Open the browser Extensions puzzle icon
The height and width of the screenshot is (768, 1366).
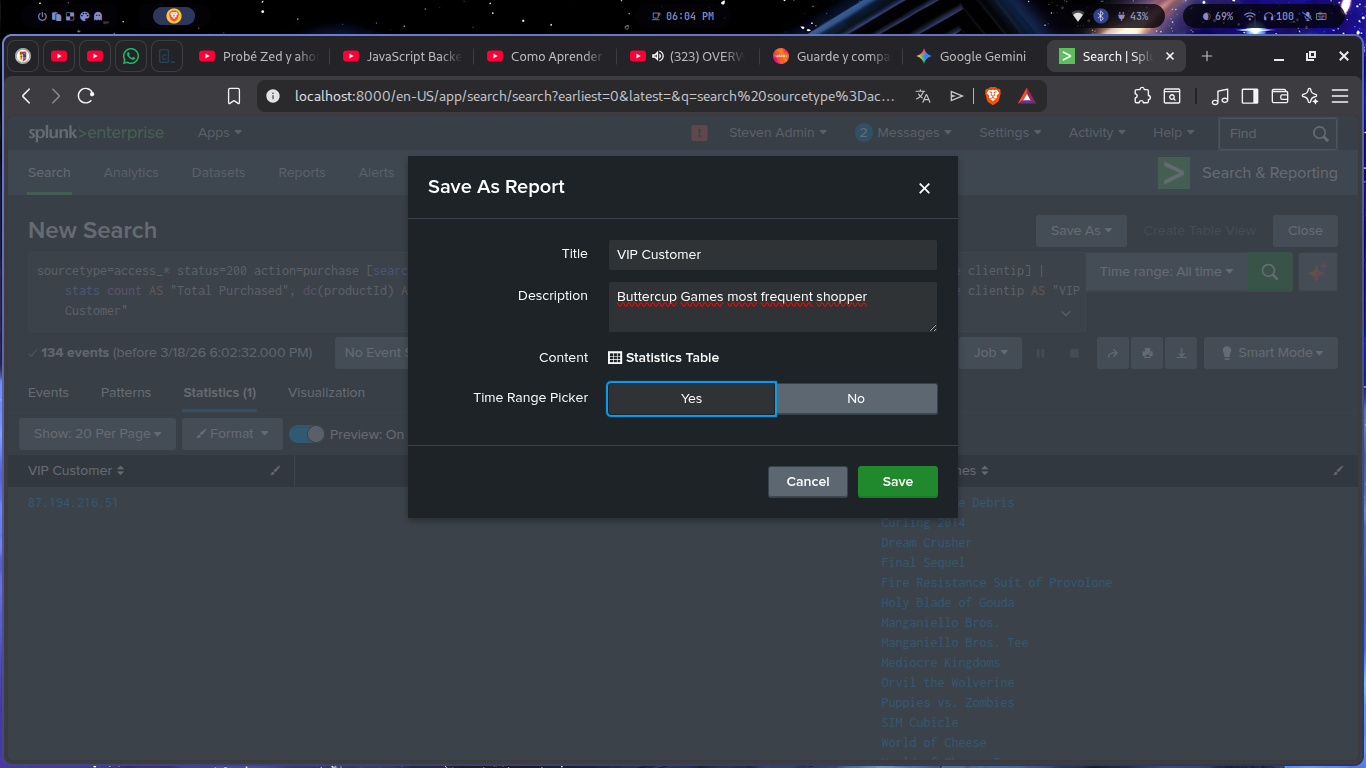[1142, 96]
